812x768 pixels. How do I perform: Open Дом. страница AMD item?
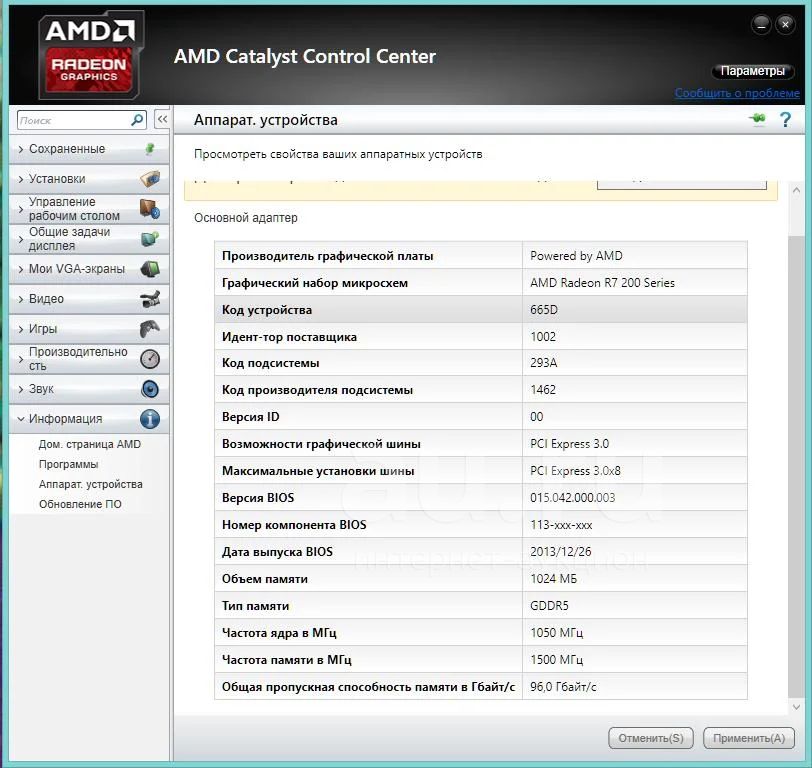pyautogui.click(x=89, y=444)
